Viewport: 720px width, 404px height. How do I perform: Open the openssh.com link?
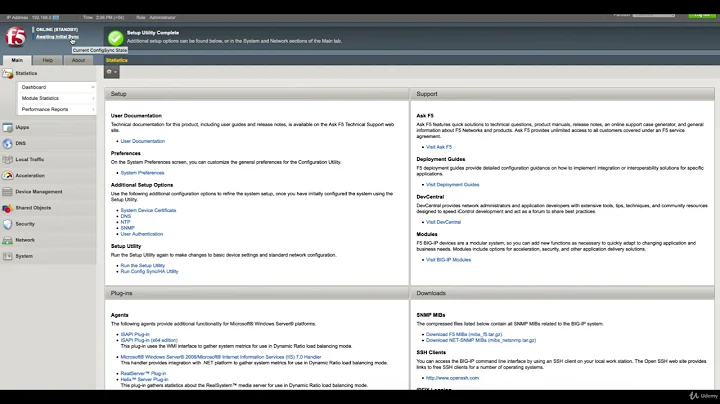point(452,378)
